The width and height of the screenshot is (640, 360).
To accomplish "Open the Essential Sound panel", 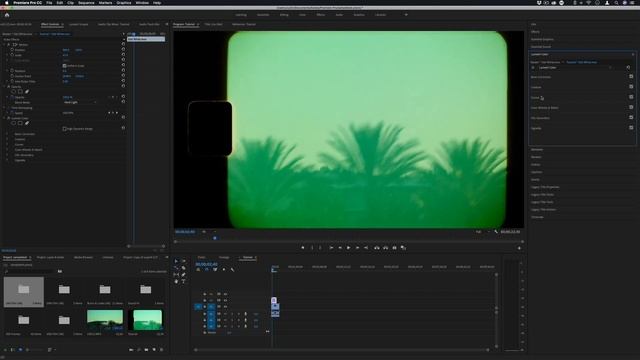I will pyautogui.click(x=541, y=47).
